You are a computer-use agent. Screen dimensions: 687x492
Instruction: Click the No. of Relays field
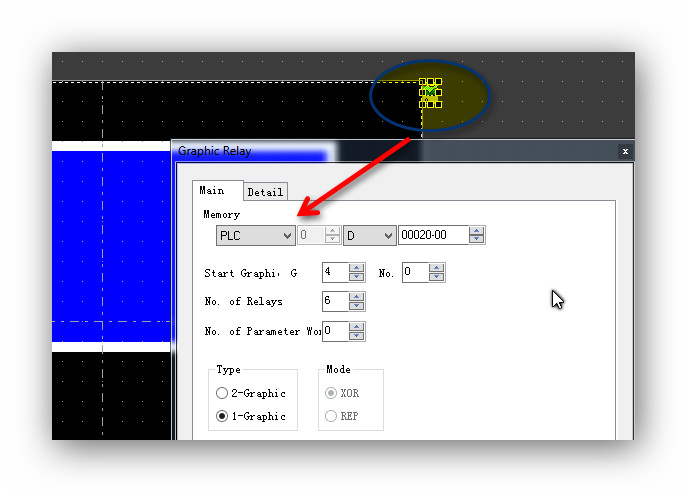coord(334,301)
